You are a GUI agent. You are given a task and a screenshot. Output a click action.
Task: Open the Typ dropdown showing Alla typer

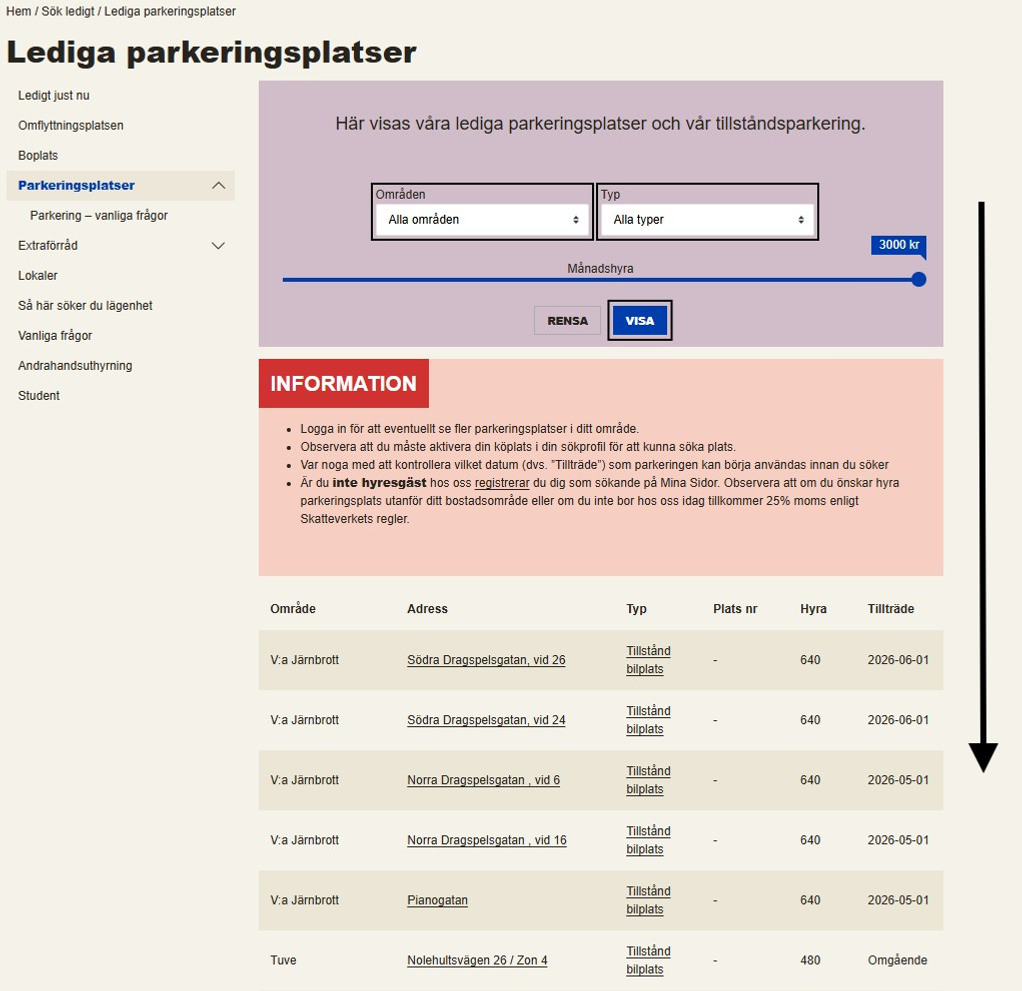click(707, 218)
